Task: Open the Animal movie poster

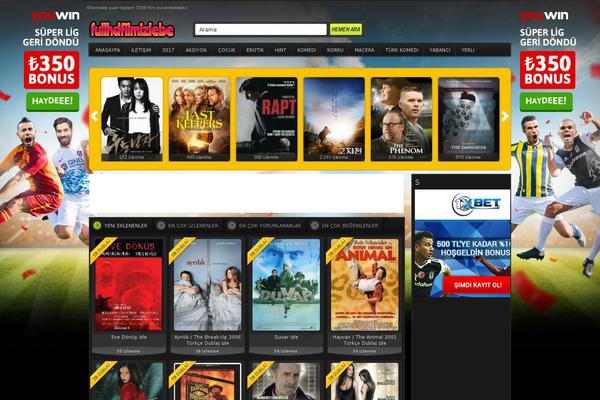Action: click(364, 284)
